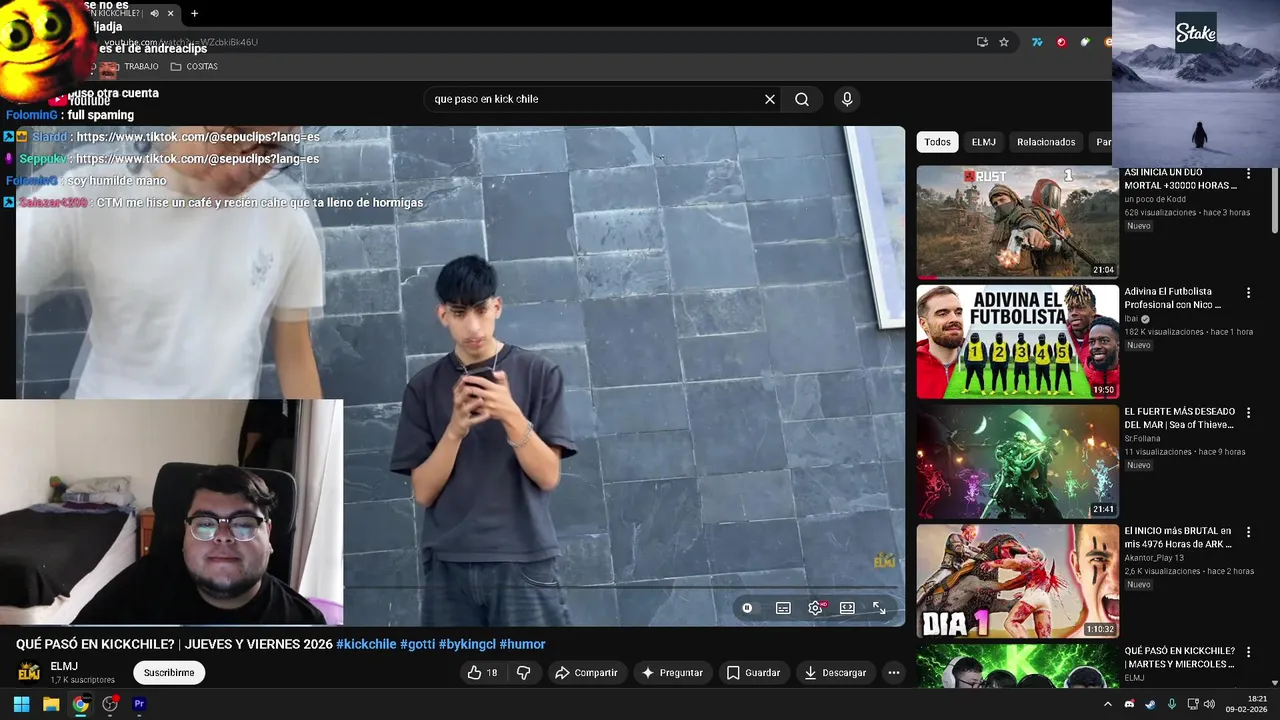1280x720 pixels.
Task: Click the search magnifier button
Action: pyautogui.click(x=802, y=99)
